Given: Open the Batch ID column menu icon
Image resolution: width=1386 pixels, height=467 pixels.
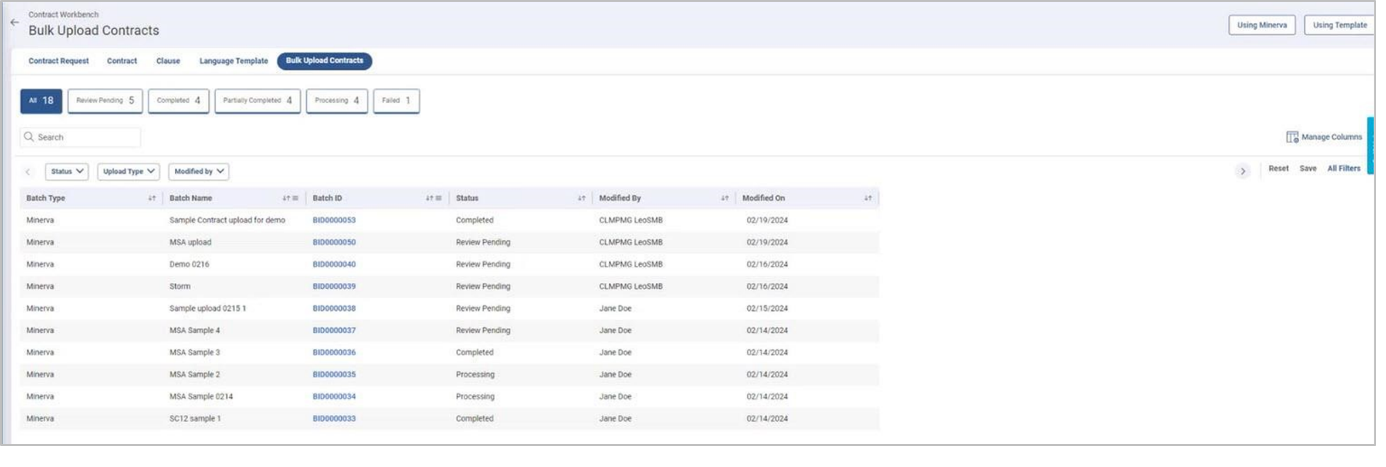Looking at the screenshot, I should pos(438,198).
